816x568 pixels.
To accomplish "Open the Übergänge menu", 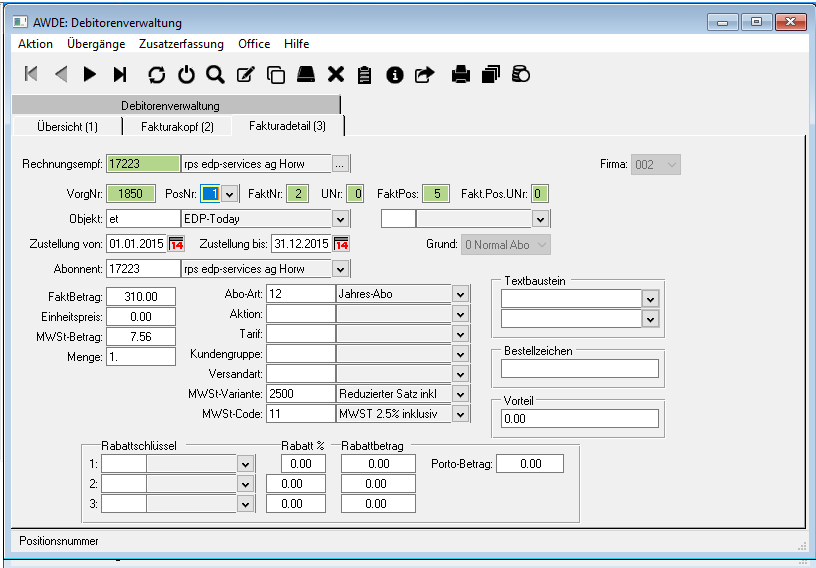I will 96,44.
